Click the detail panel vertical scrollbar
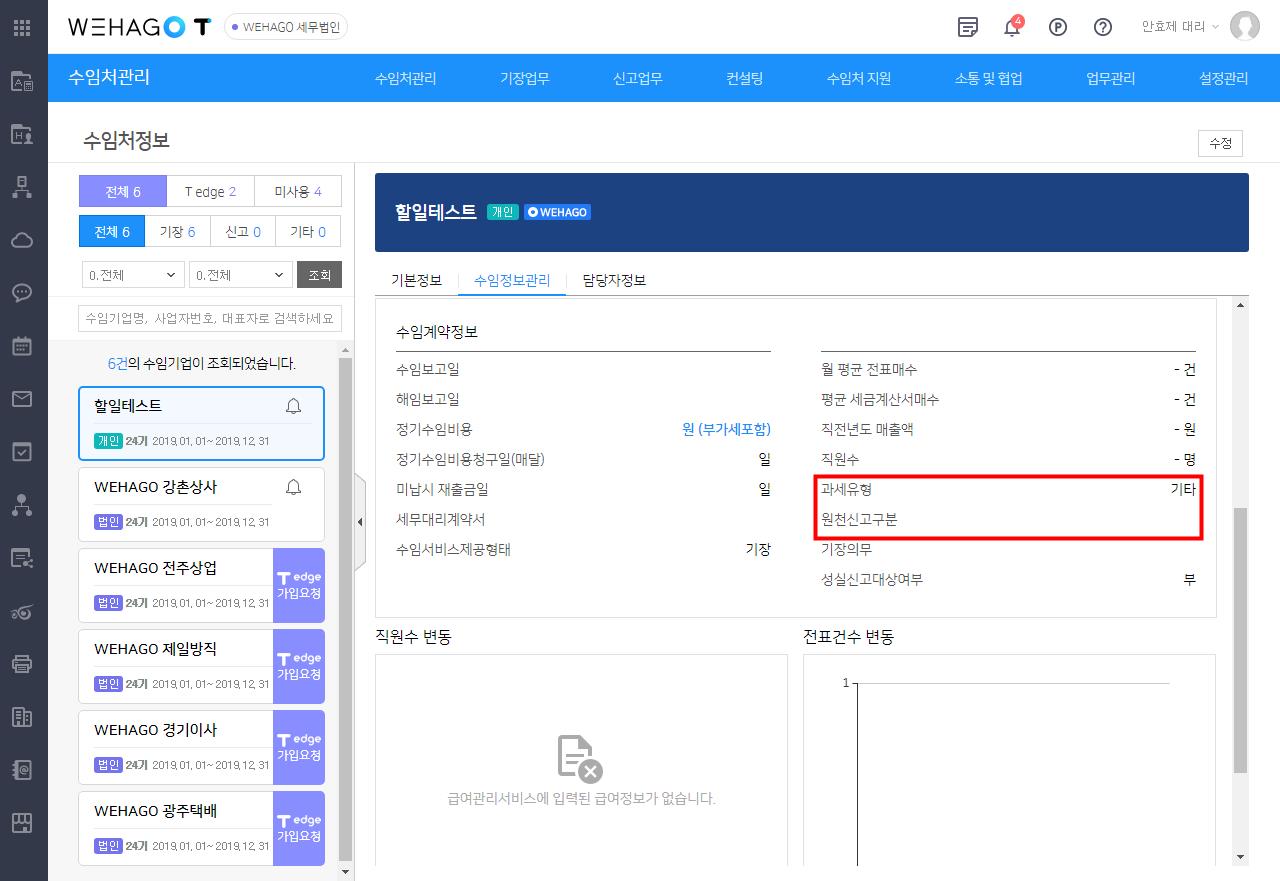Image resolution: width=1280 pixels, height=881 pixels. click(1240, 640)
